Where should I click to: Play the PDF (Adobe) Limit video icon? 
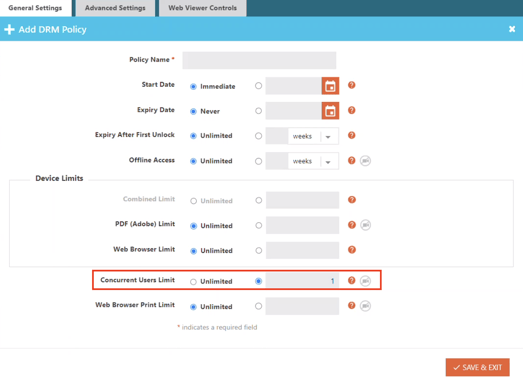tap(366, 225)
